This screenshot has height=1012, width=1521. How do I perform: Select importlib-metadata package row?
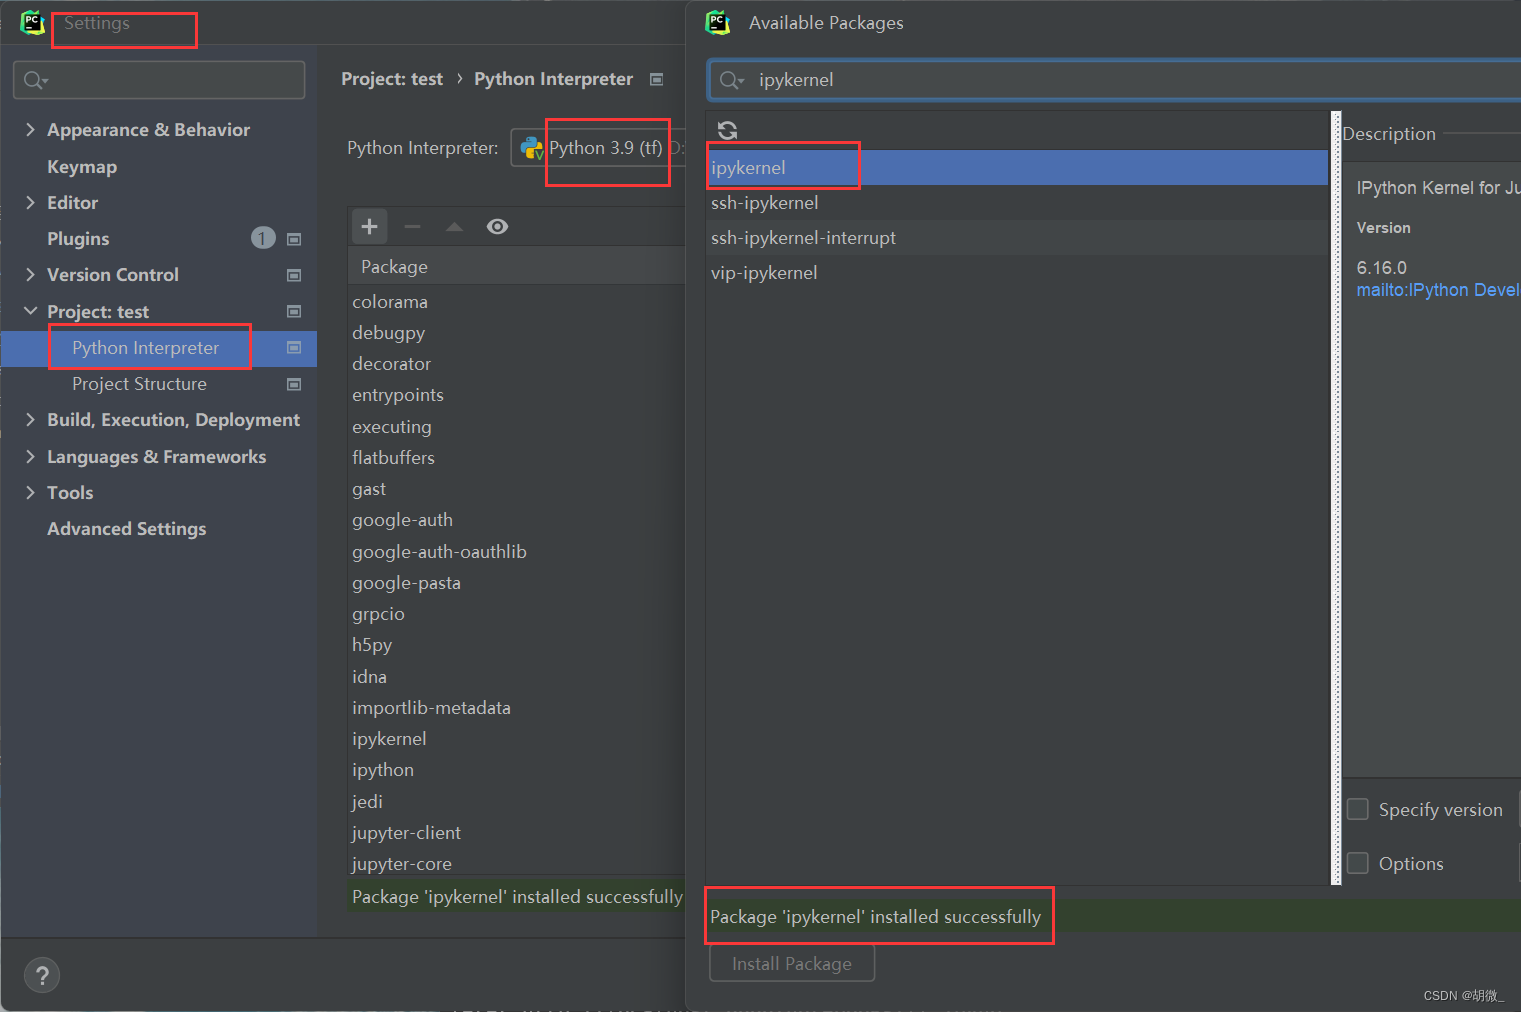click(x=516, y=708)
